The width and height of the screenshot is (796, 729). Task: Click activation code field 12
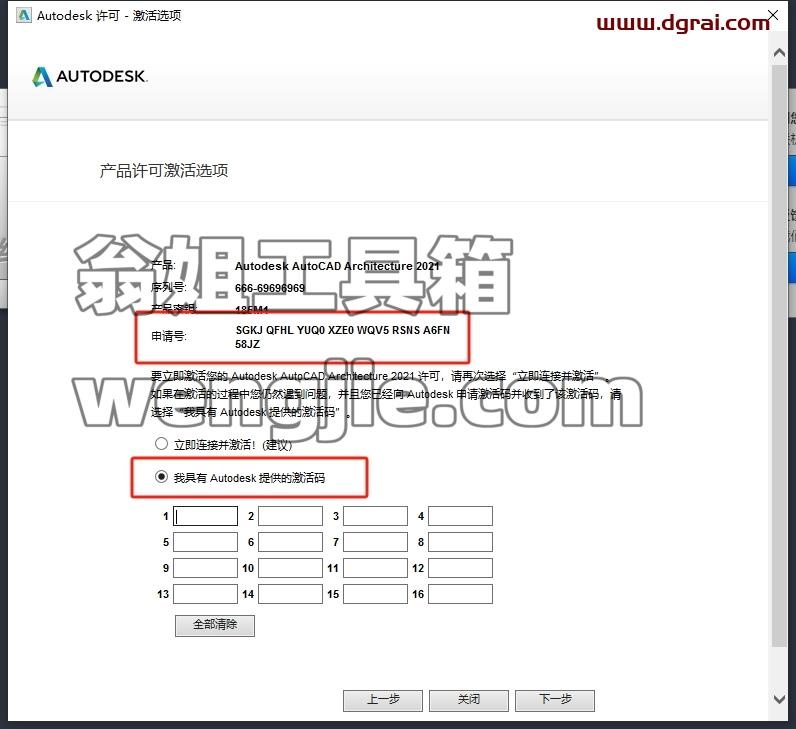460,568
